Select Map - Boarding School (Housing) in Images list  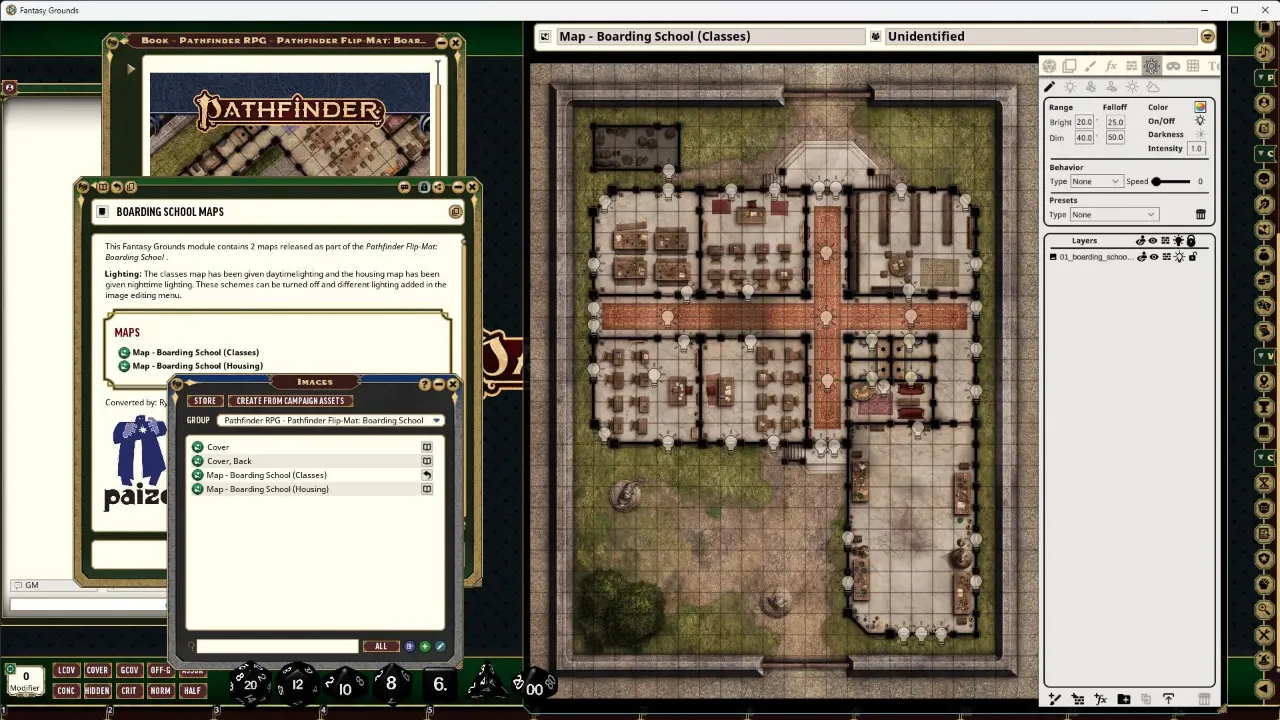coord(267,489)
